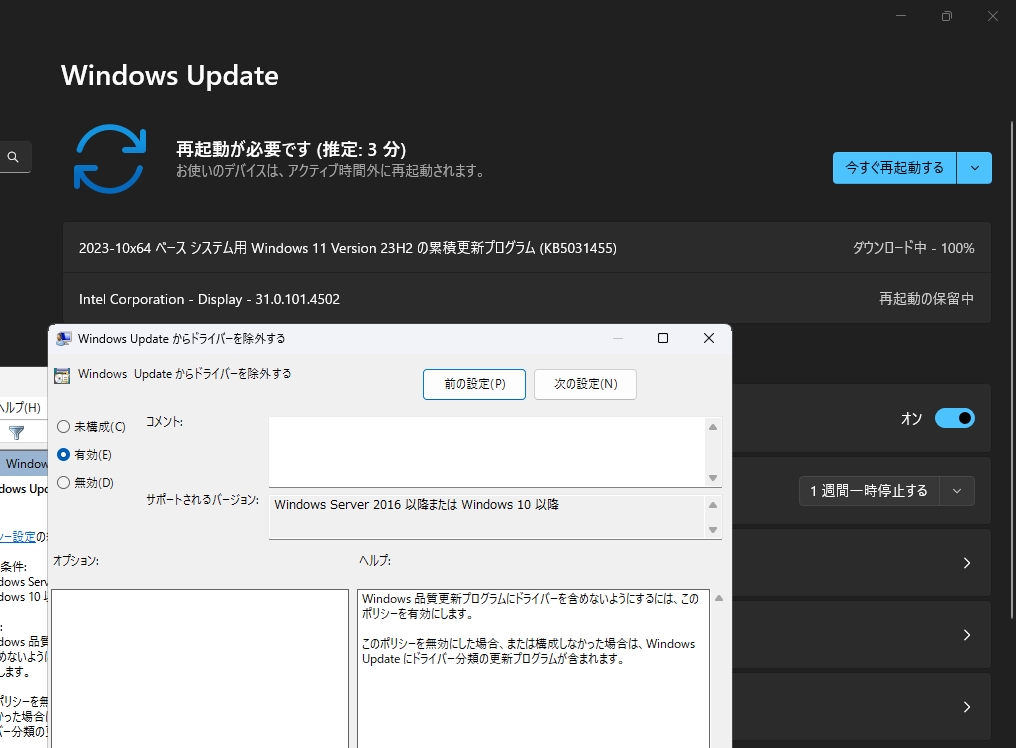Screen dimensions: 1016x748
Task: Click the filter funnel icon in Group Policy editor
Action: click(17, 432)
